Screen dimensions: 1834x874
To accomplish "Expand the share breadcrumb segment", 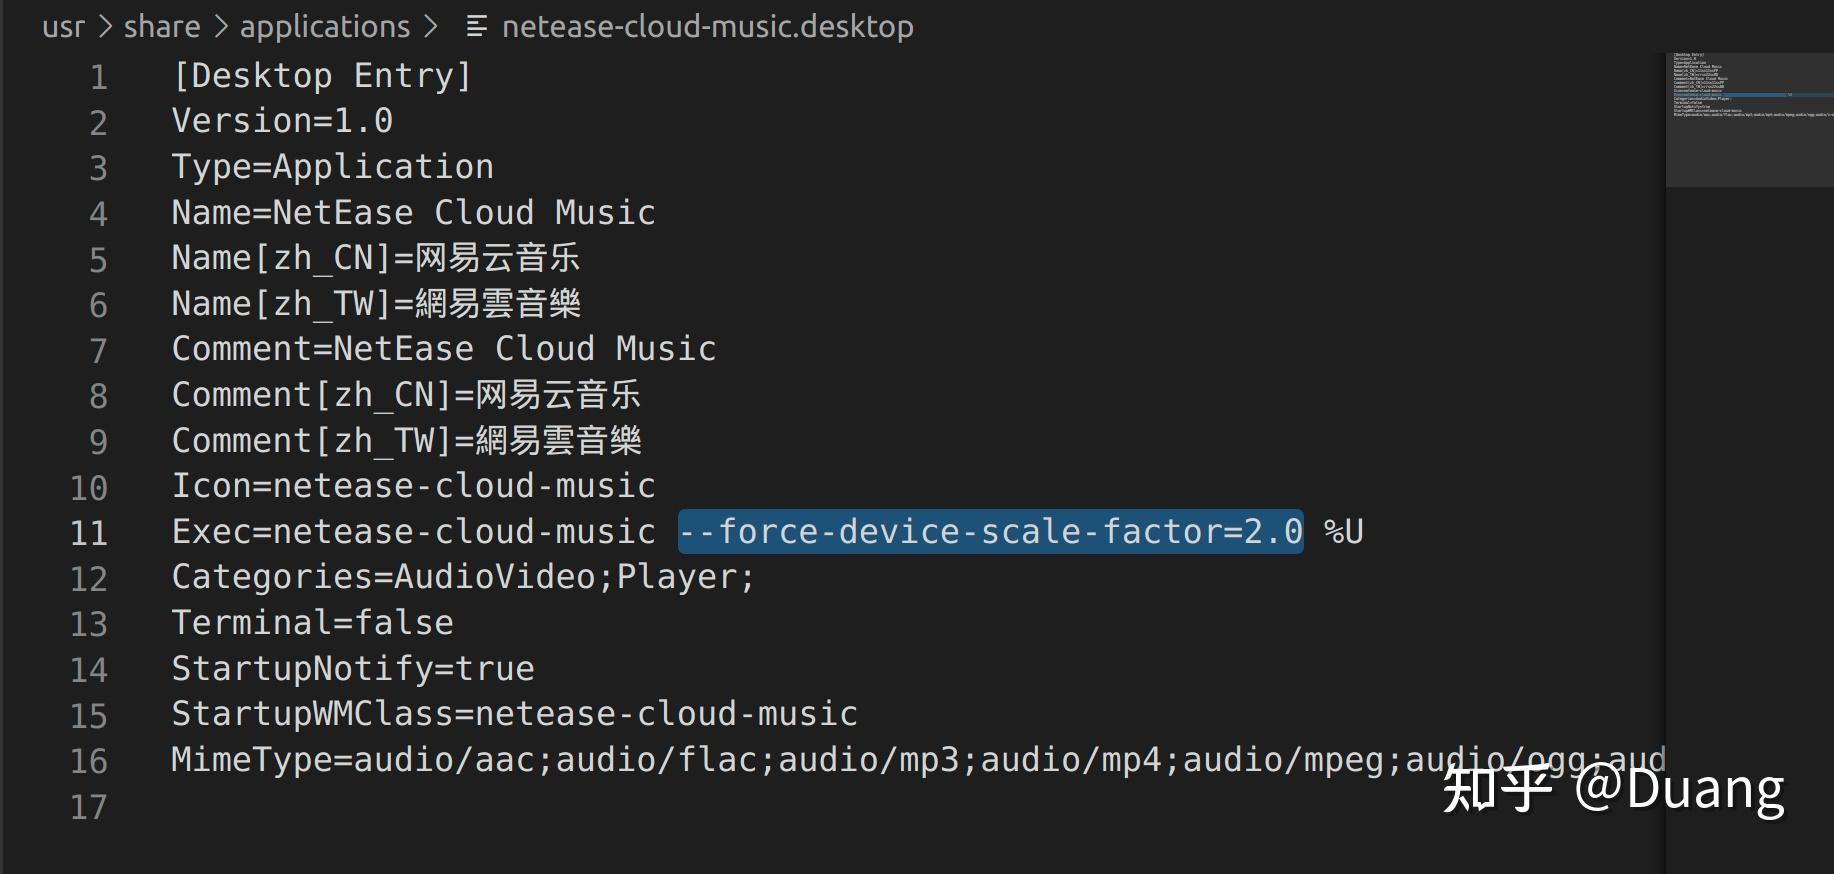I will (162, 27).
